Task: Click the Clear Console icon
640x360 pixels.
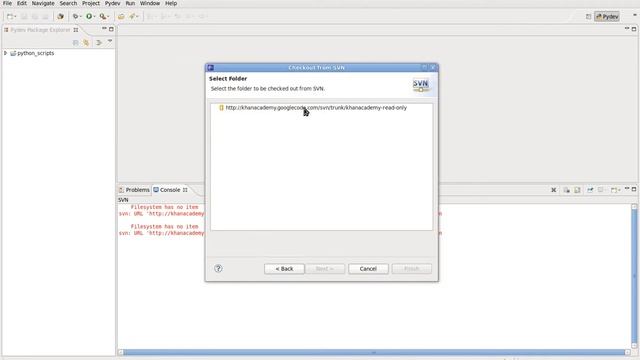Action: (566, 190)
